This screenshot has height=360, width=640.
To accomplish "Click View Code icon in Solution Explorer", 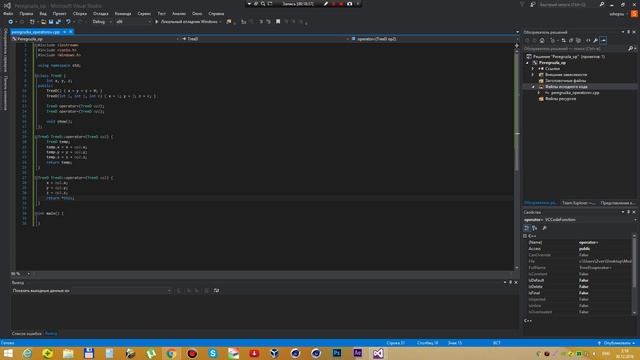I will [x=588, y=40].
